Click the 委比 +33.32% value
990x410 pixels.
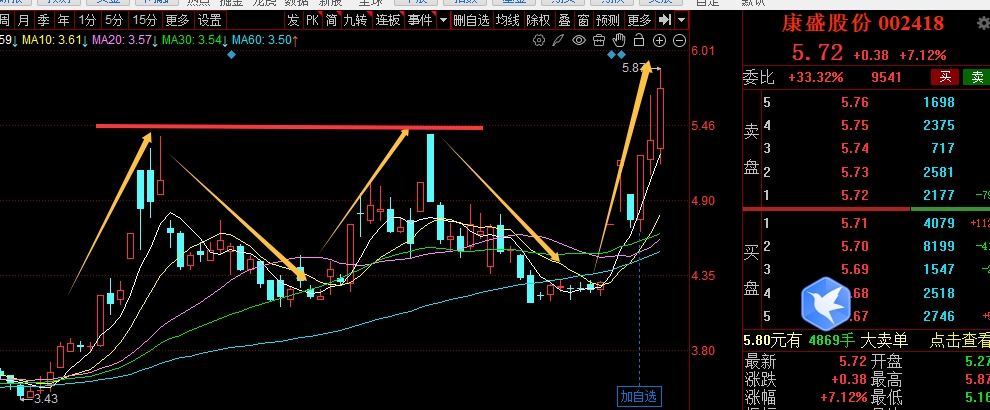coord(816,78)
